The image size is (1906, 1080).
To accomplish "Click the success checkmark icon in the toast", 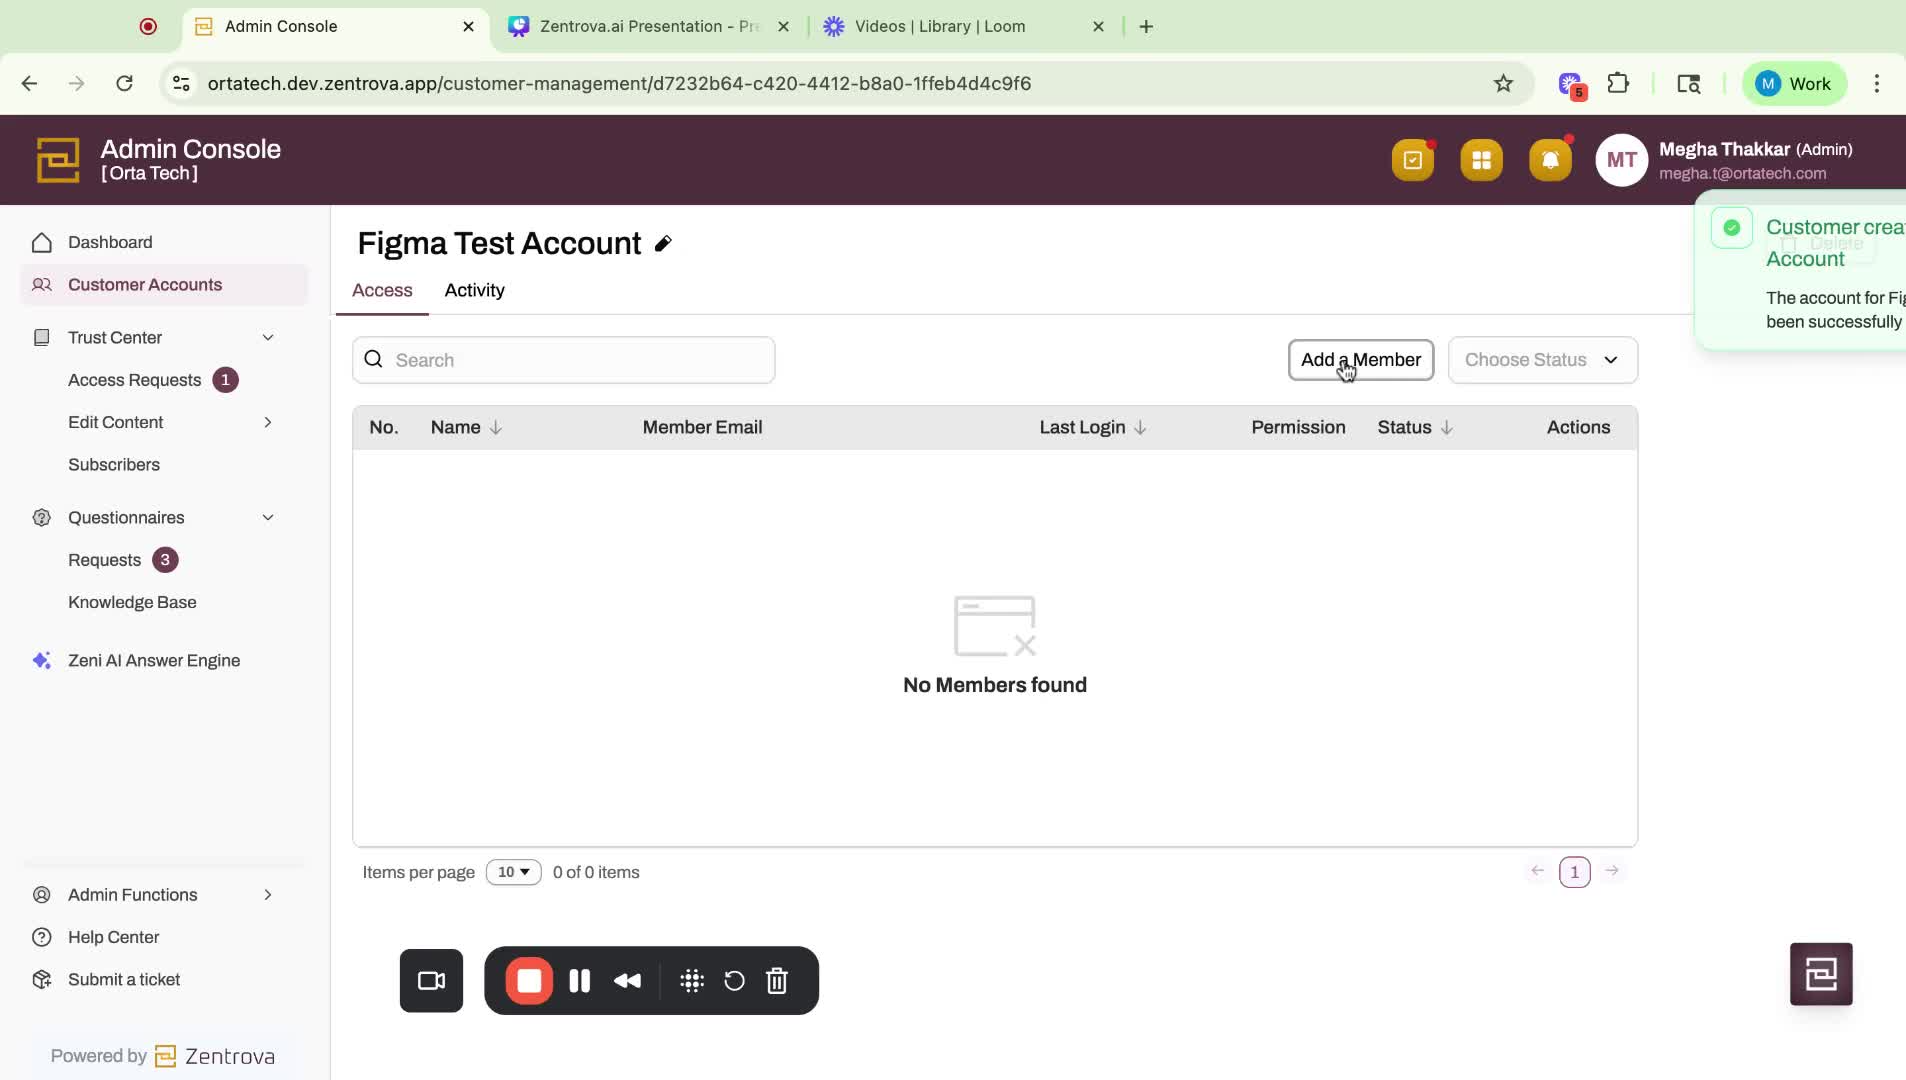I will click(1732, 228).
